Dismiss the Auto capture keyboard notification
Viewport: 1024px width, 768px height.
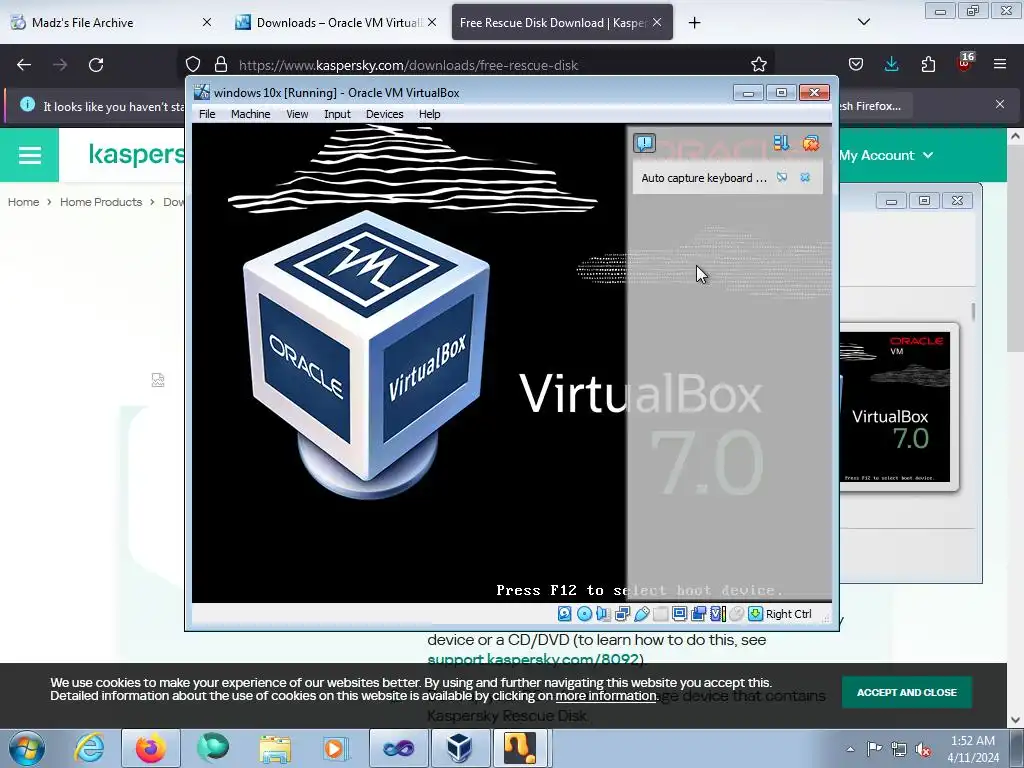coord(805,178)
